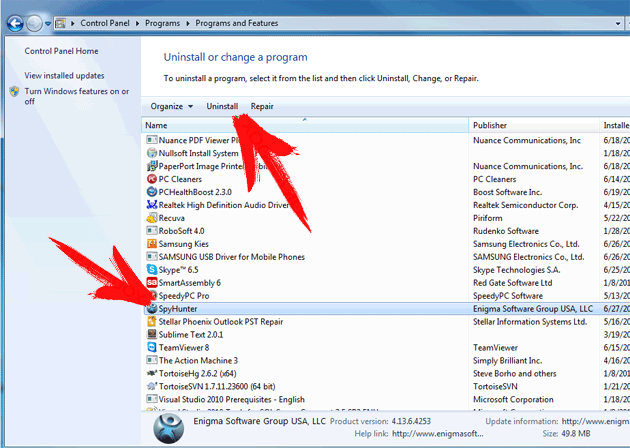Click publisher Rudenko Software cell
Screen dimensions: 630x448
pos(506,231)
